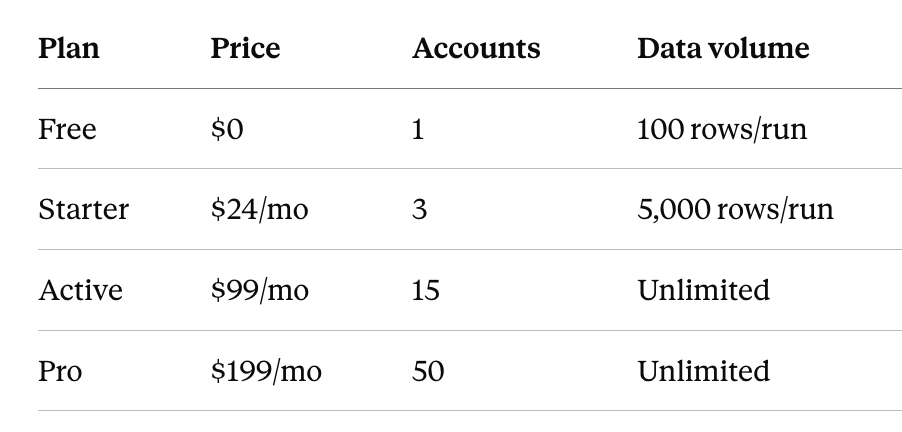The image size is (902, 432).
Task: Click the $0 price cell
Action: pos(227,129)
